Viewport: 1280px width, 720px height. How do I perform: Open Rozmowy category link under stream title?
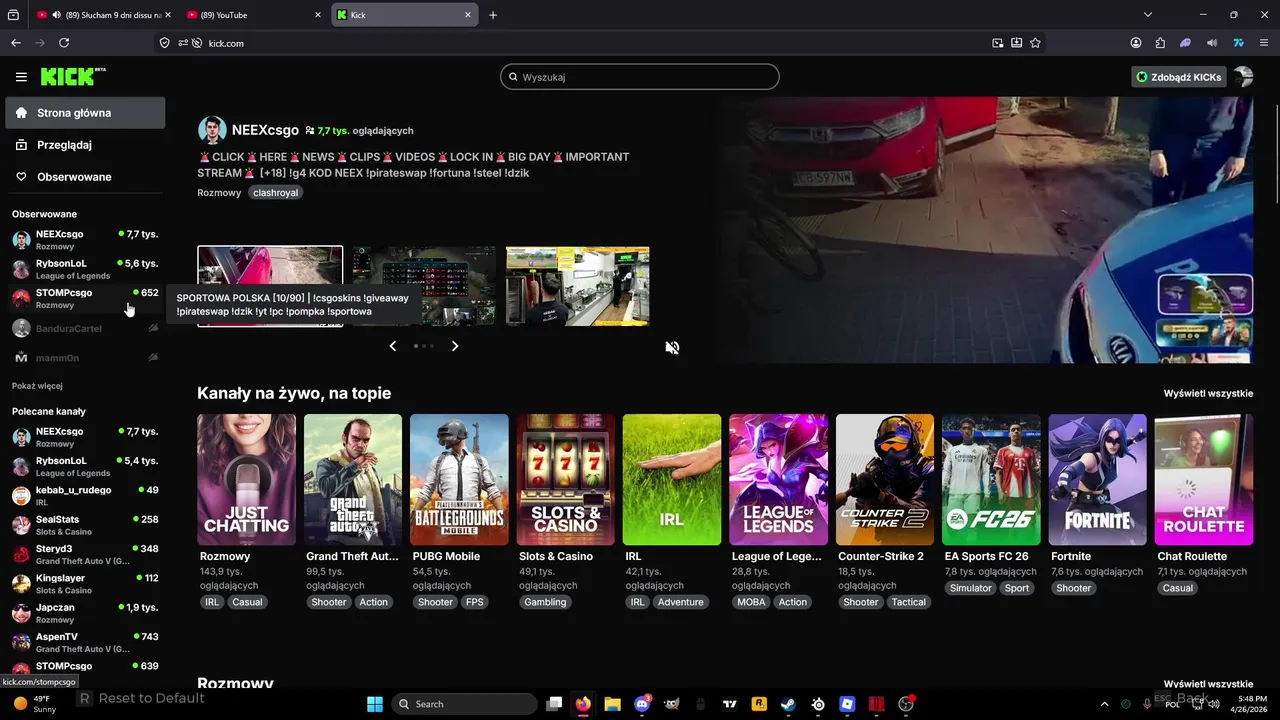pyautogui.click(x=219, y=193)
